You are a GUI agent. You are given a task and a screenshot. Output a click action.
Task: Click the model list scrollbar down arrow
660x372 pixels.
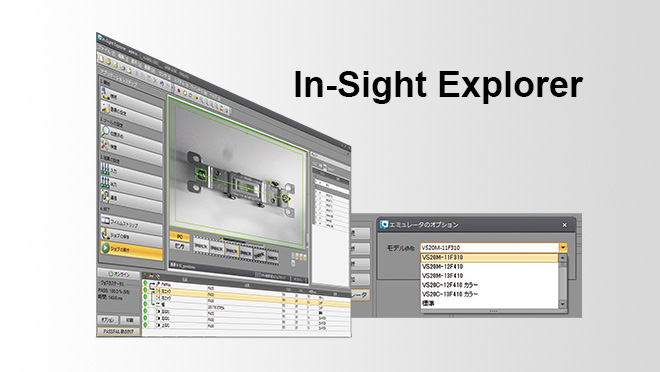tap(563, 304)
